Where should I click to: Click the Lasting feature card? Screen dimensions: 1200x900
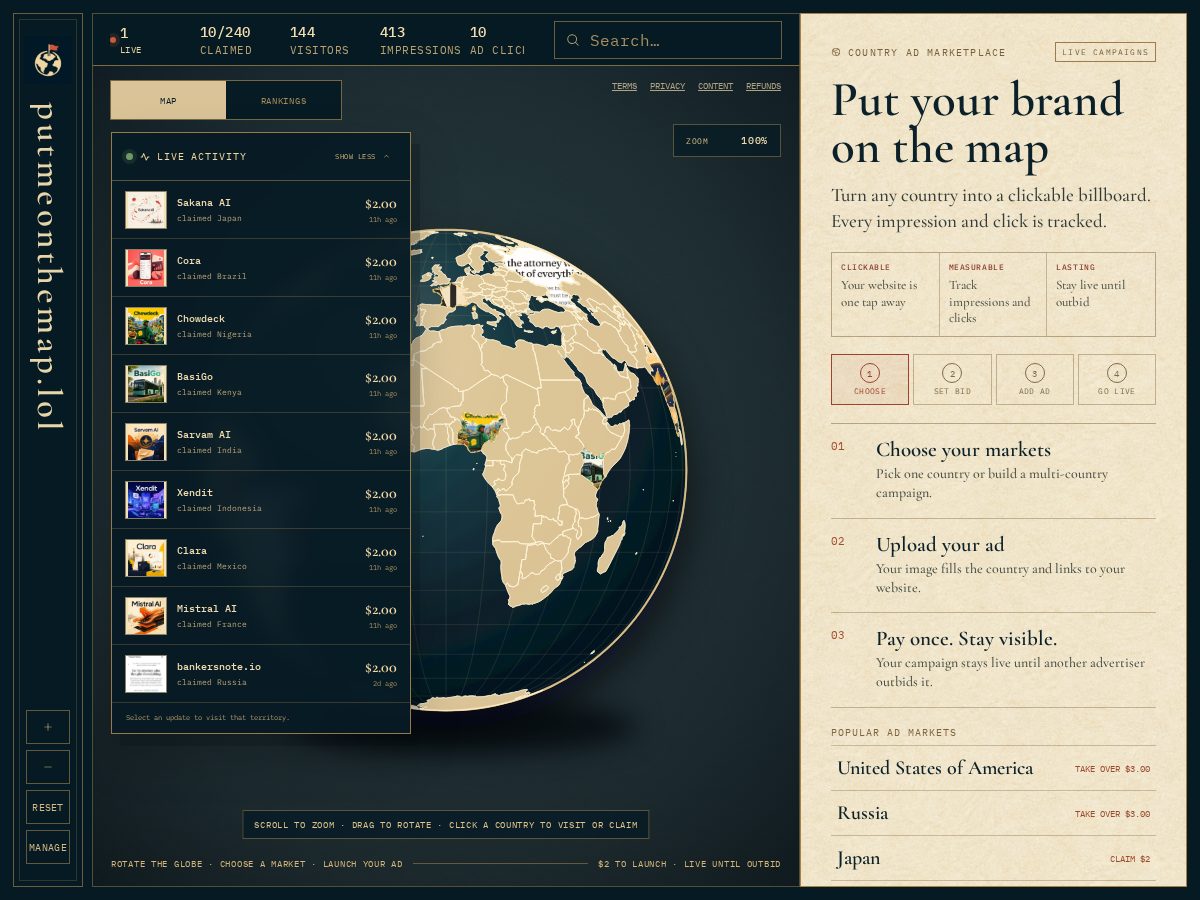(1101, 294)
